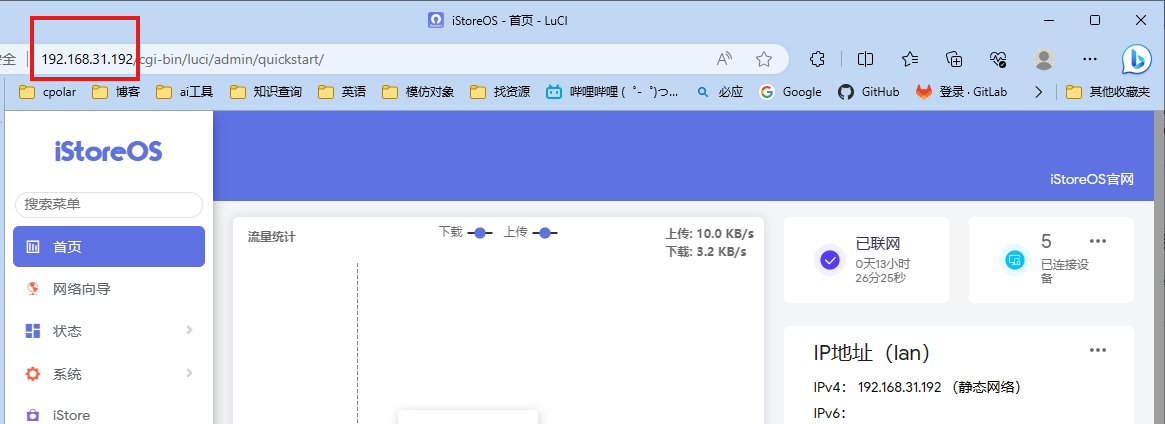
Task: Click the user profile avatar icon
Action: point(1045,59)
